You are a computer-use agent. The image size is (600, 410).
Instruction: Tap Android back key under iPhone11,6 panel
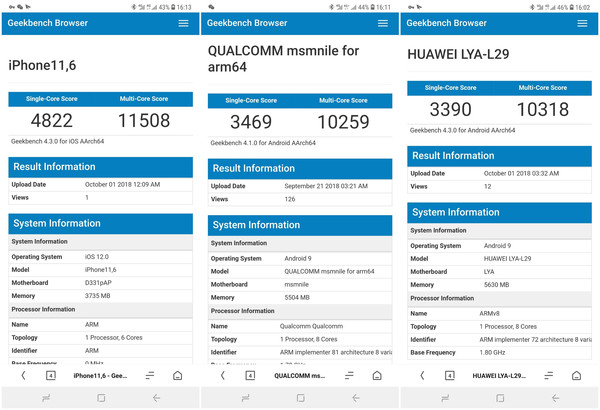pos(156,398)
